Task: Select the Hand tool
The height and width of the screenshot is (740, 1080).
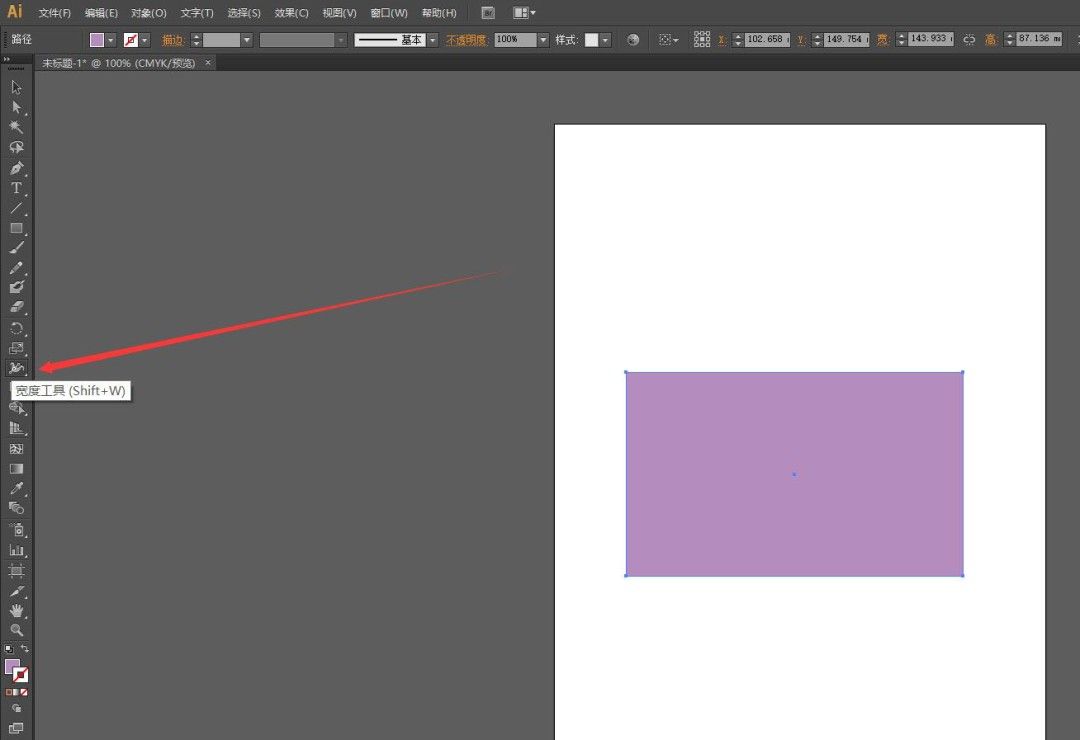Action: pyautogui.click(x=16, y=610)
